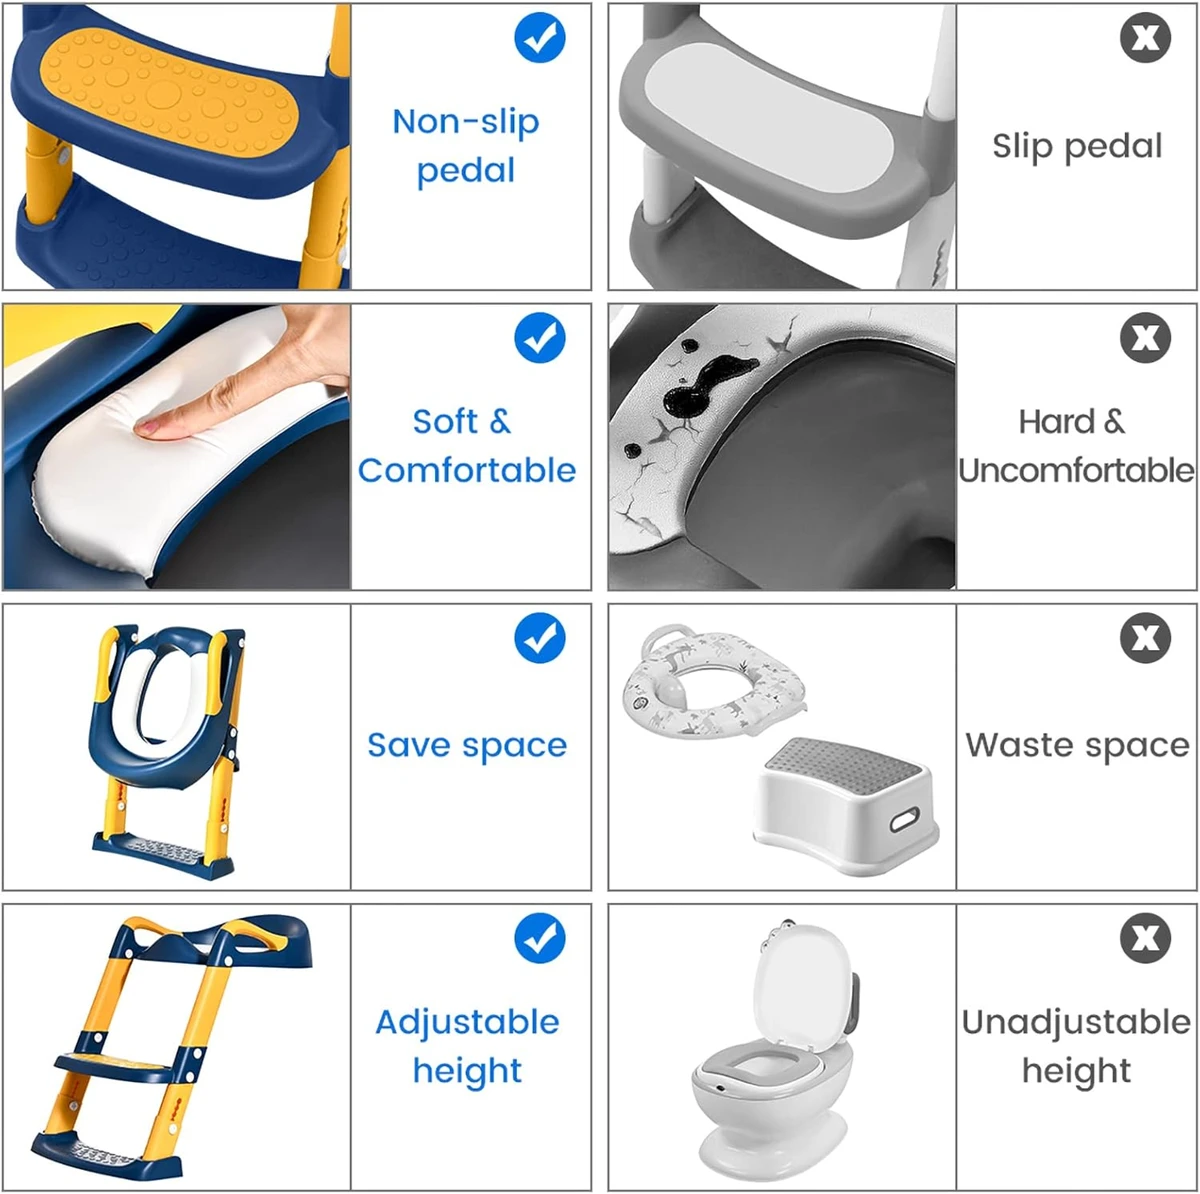Open the hand pressing white cushion photo

177,447
